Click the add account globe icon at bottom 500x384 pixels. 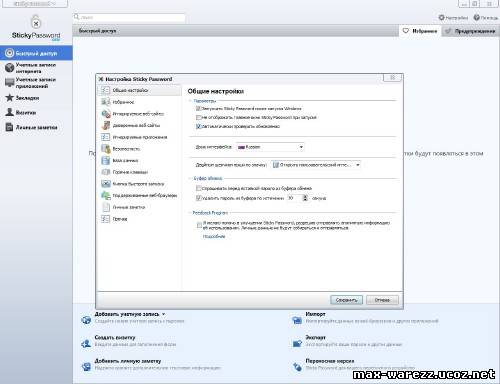(x=86, y=320)
